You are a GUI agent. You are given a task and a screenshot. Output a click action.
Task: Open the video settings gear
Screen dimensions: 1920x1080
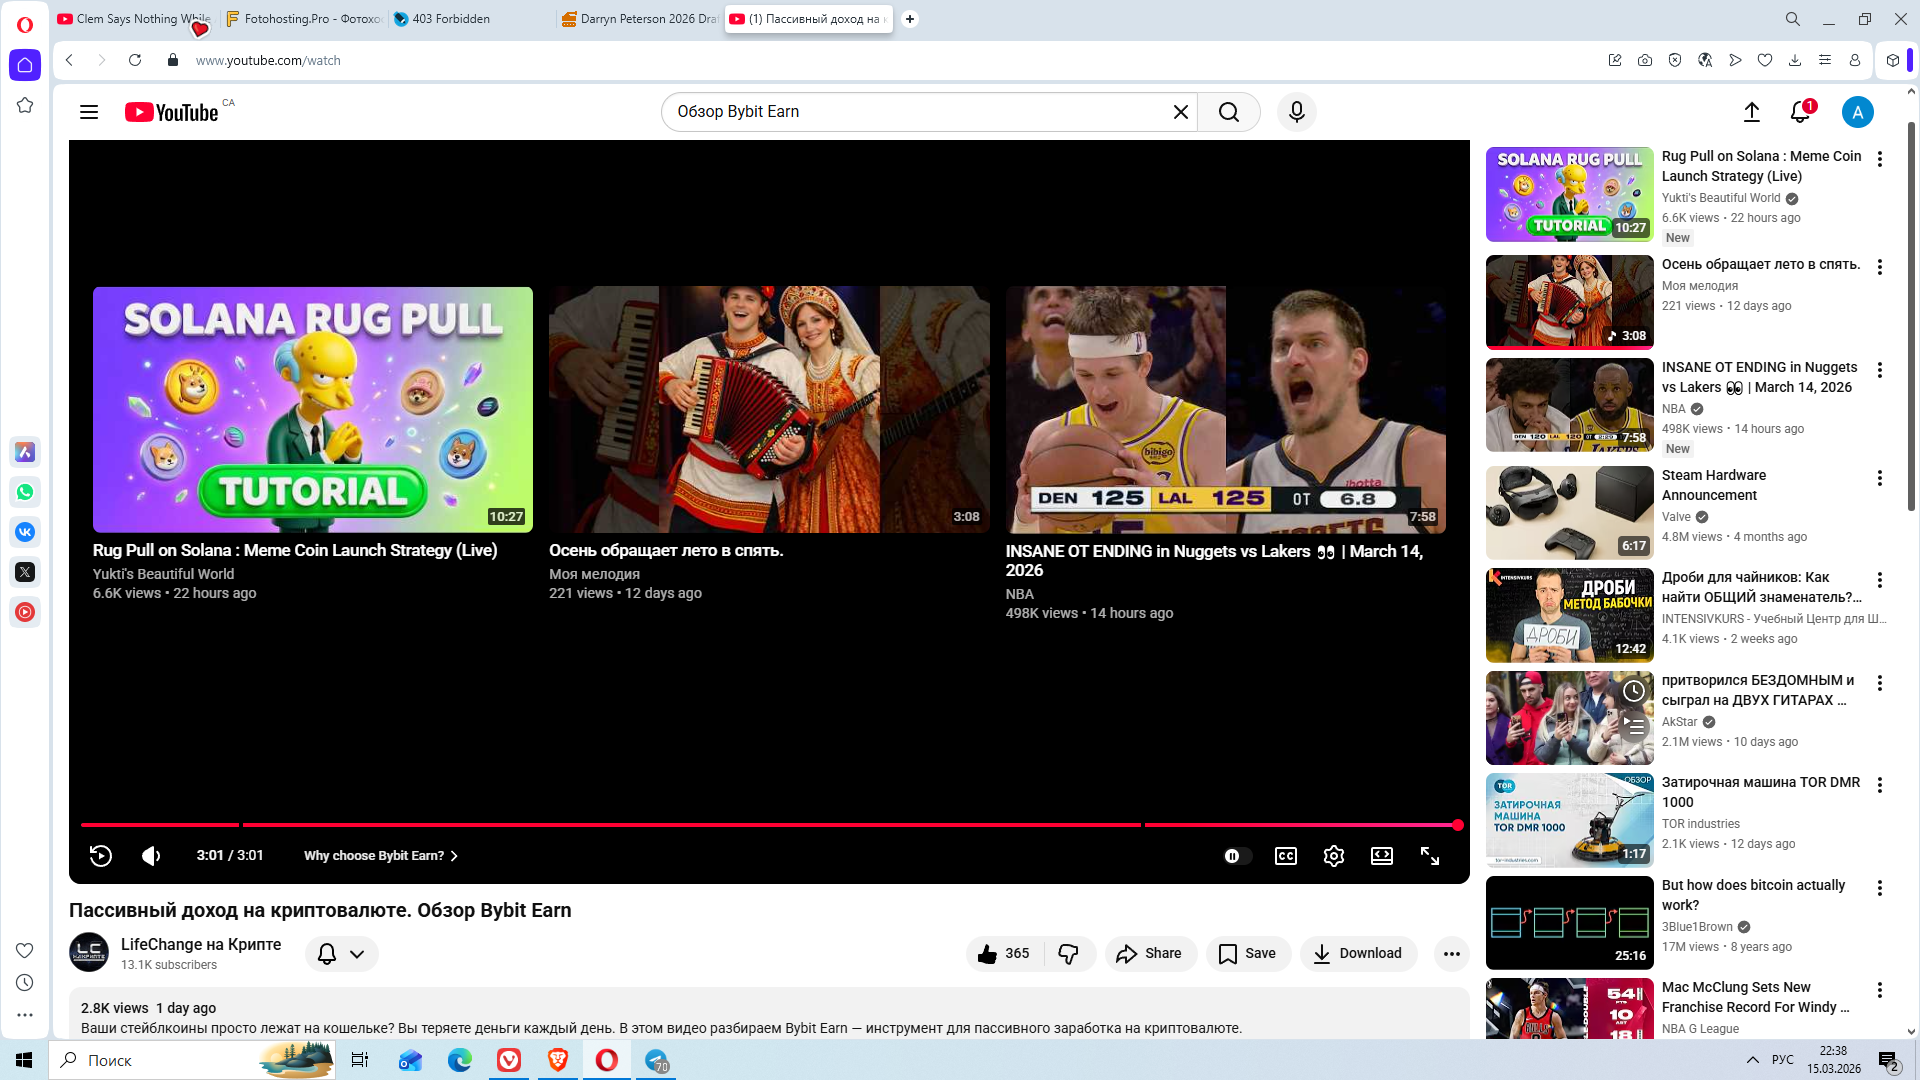click(x=1333, y=856)
